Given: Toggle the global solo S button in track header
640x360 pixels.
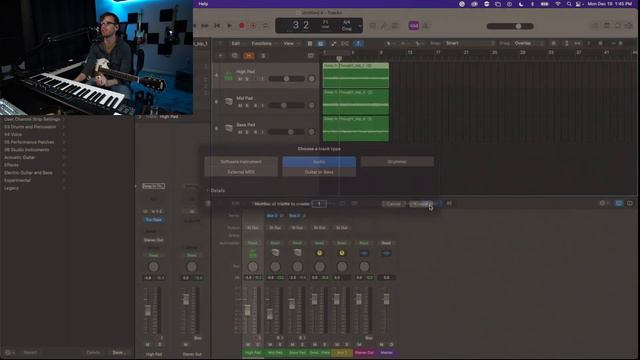Looking at the screenshot, I should pyautogui.click(x=263, y=56).
